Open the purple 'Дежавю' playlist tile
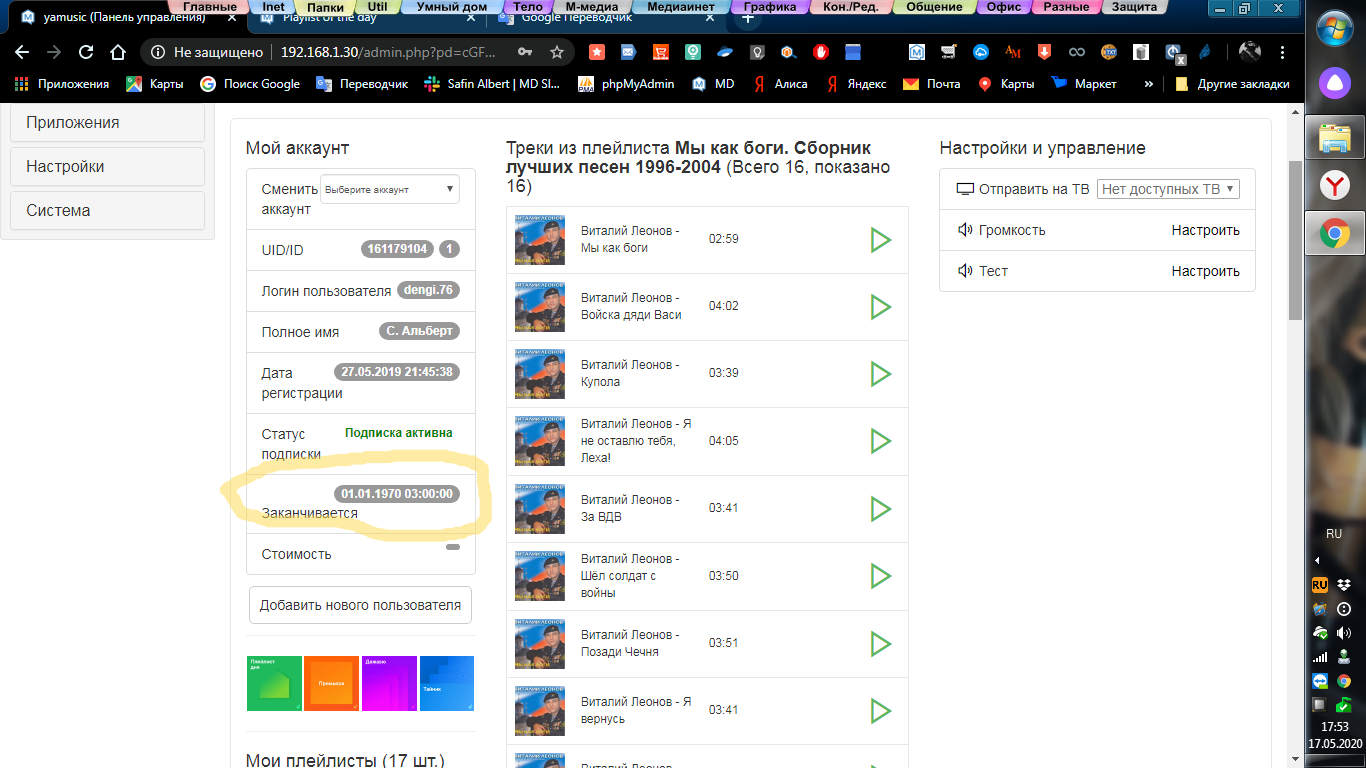1366x768 pixels. click(x=389, y=683)
